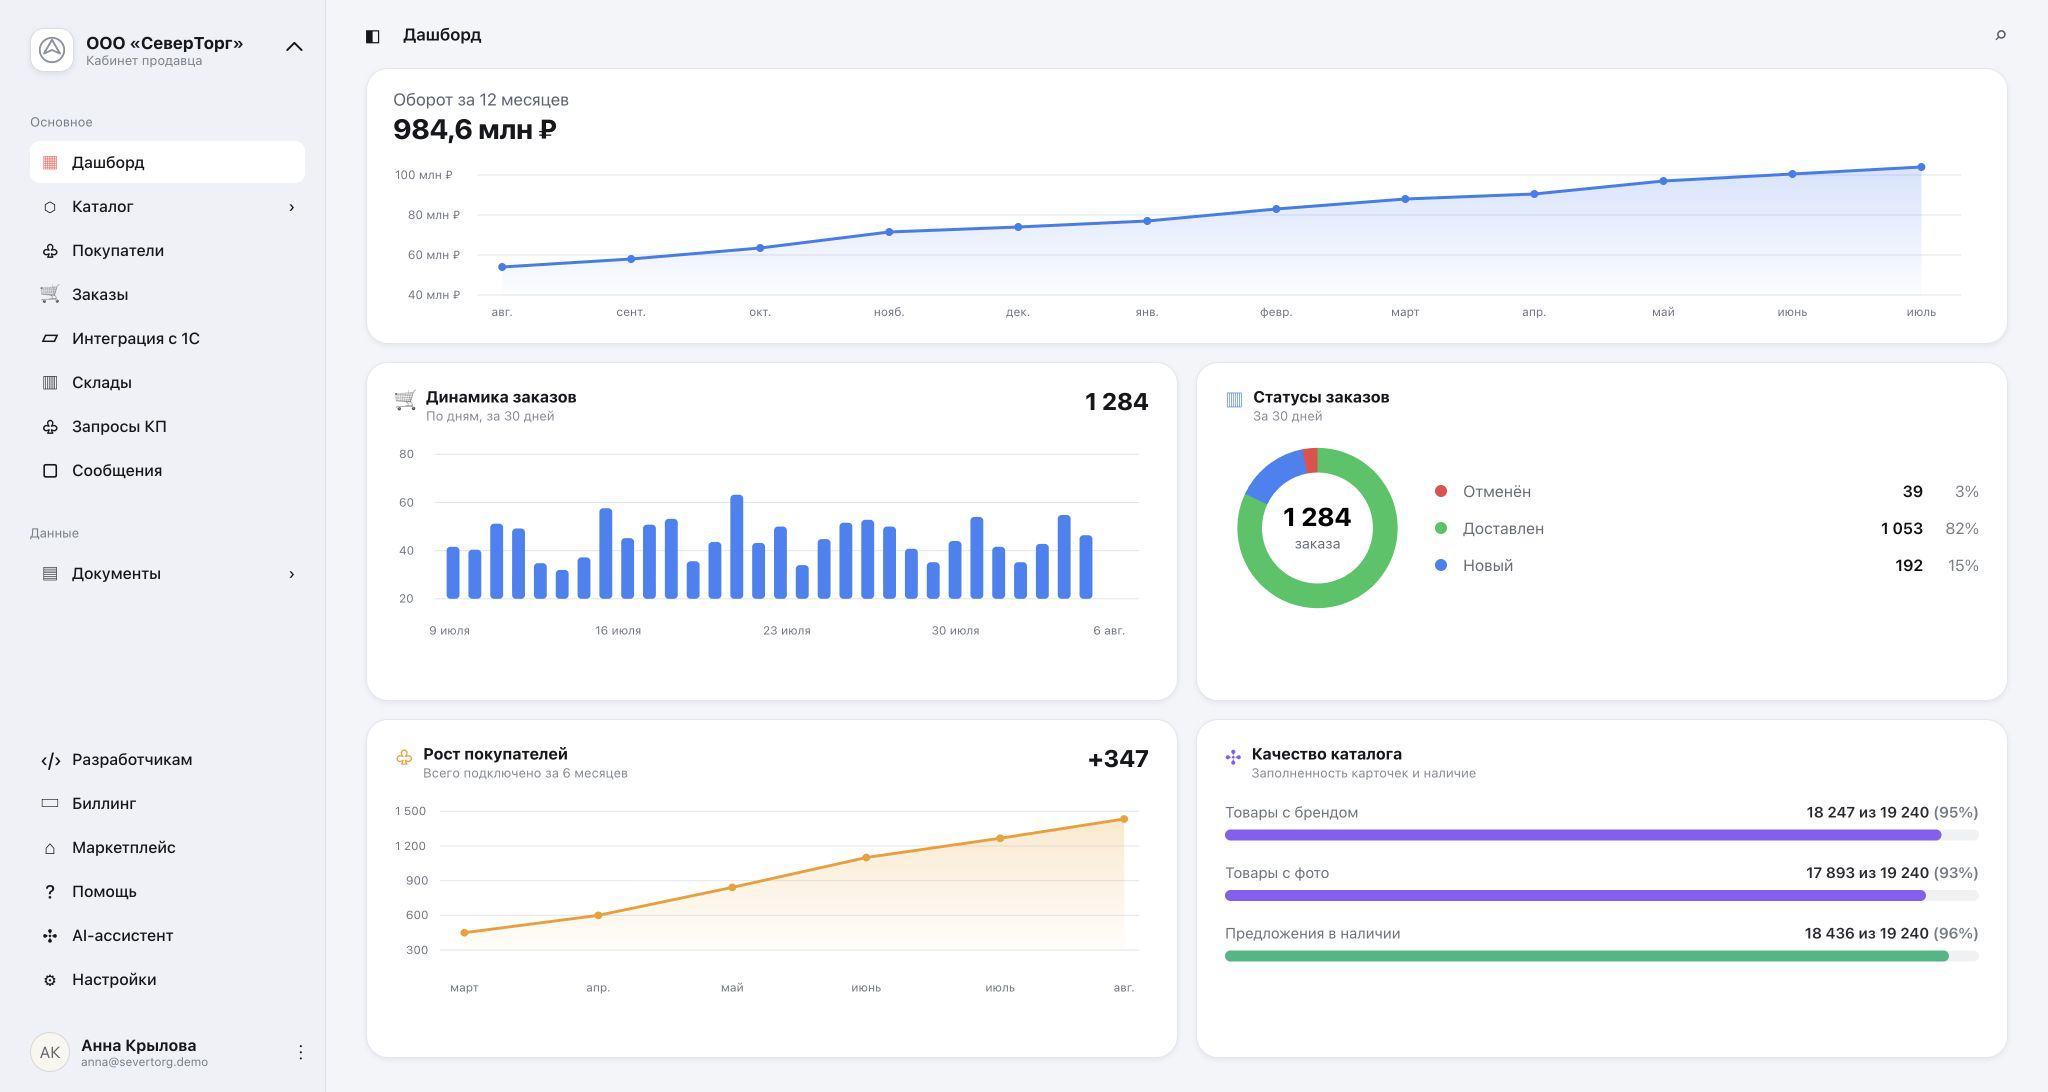Expand the Каталог submenu arrow
The image size is (2048, 1092).
[292, 207]
